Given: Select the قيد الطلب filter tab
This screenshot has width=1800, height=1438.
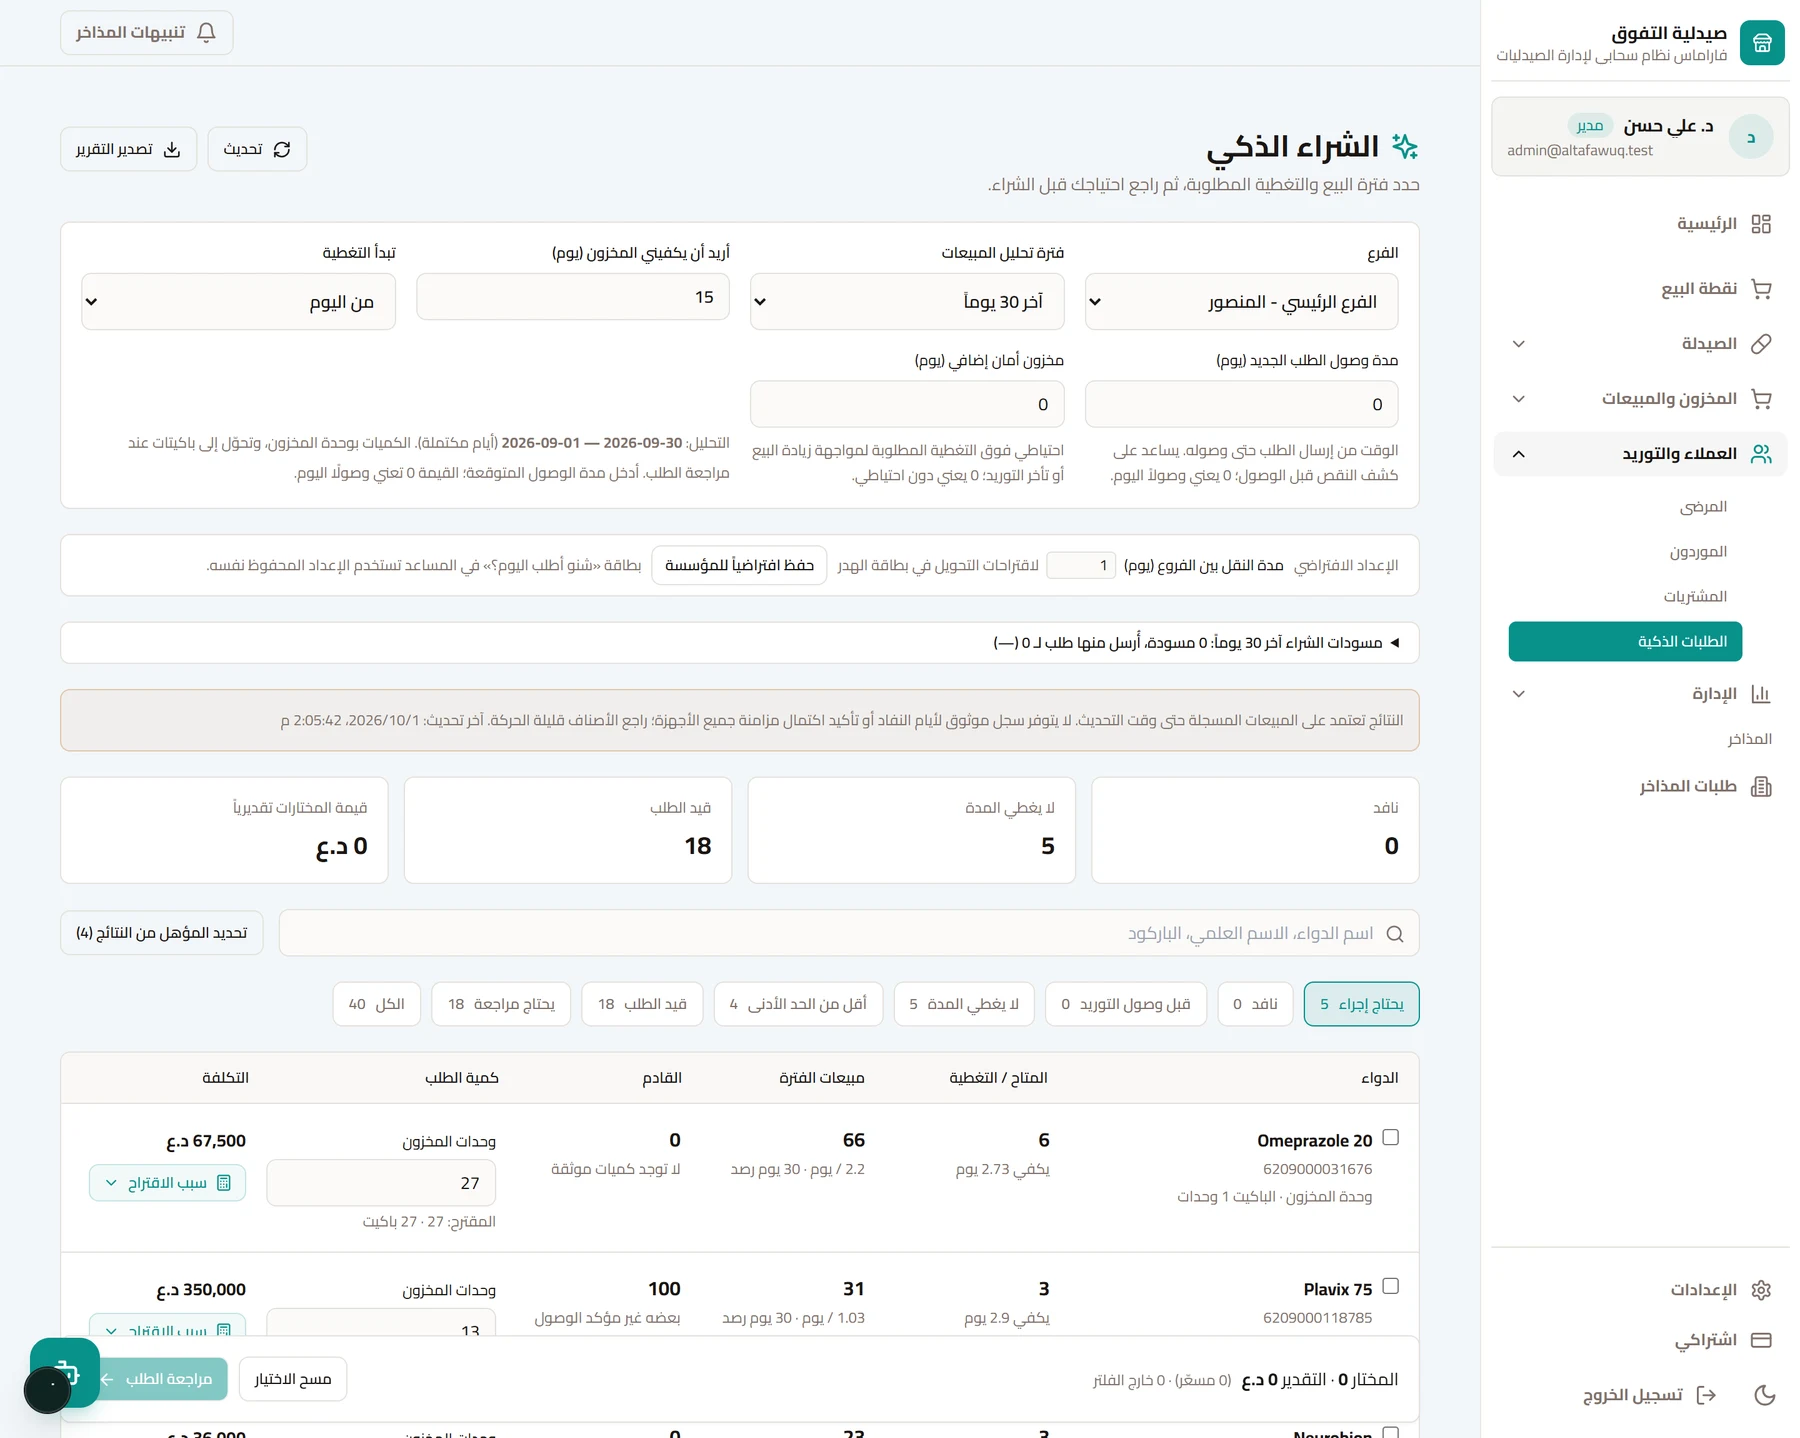Looking at the screenshot, I should tap(642, 1004).
